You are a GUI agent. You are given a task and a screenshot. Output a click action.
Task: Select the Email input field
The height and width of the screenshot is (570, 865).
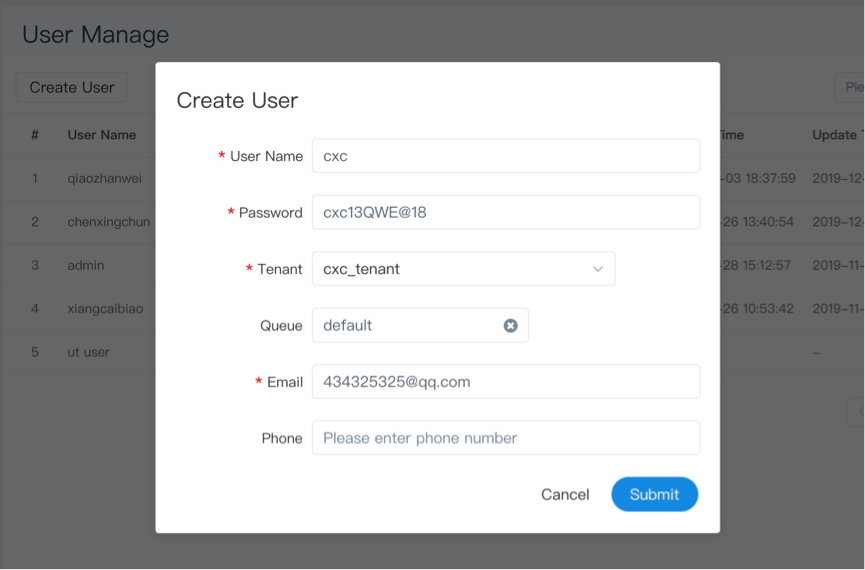505,382
